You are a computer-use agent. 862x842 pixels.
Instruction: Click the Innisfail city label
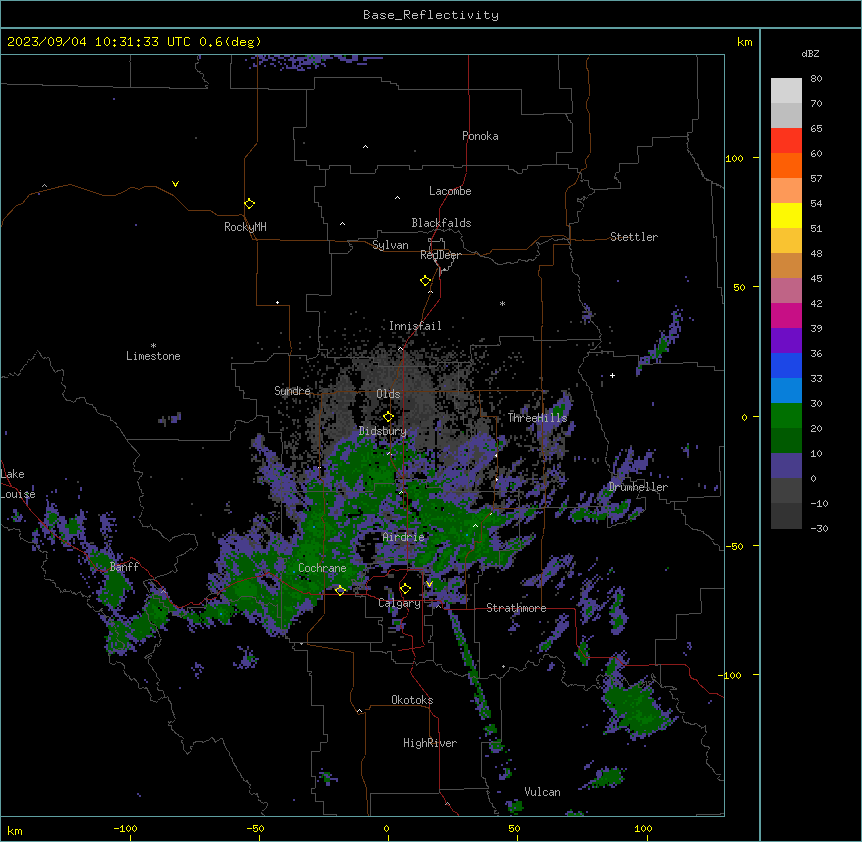(415, 326)
